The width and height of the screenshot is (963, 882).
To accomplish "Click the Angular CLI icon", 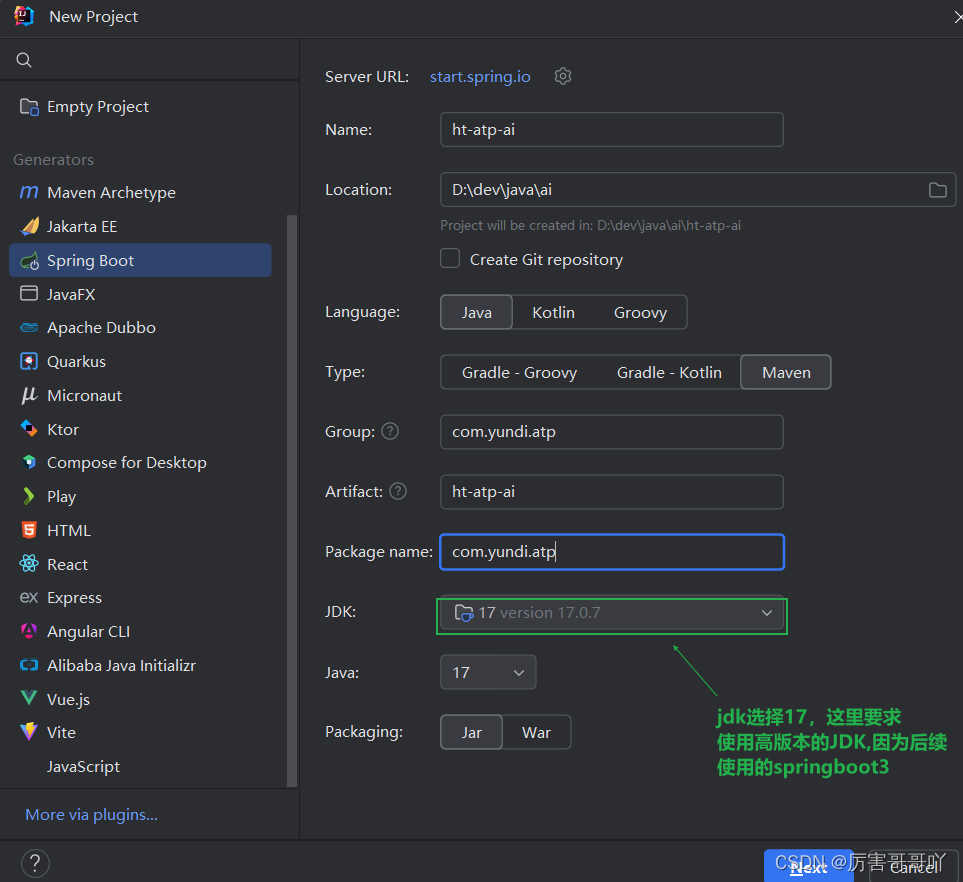I will pos(29,631).
